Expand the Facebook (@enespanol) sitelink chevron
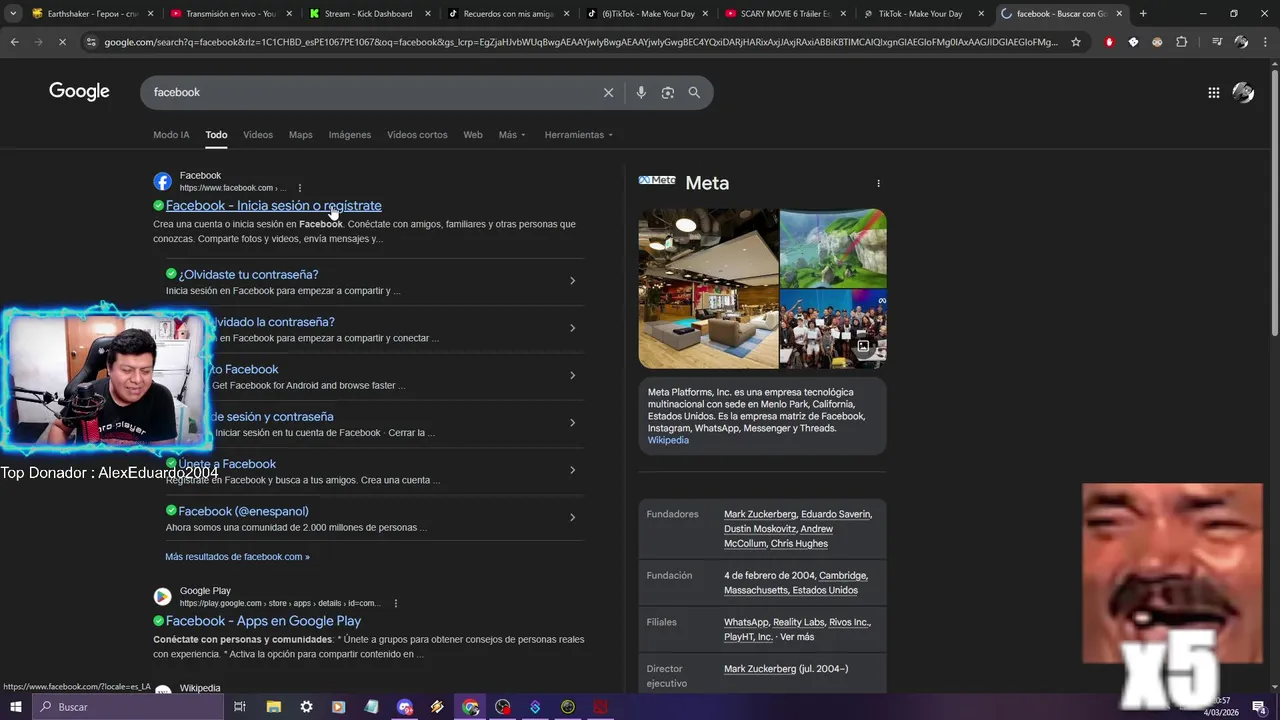The image size is (1280, 720). pos(572,518)
